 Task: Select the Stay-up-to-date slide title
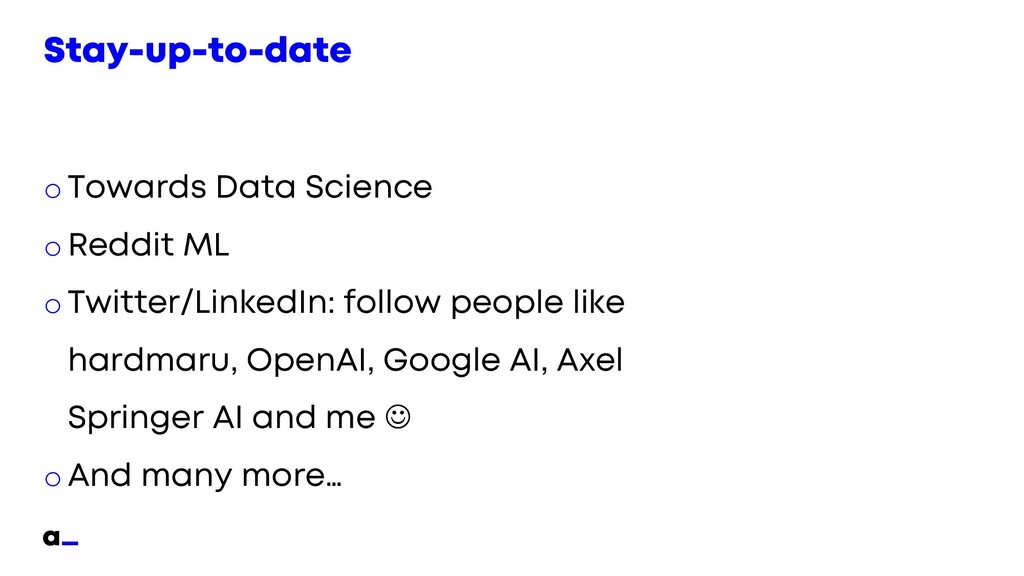pos(197,51)
